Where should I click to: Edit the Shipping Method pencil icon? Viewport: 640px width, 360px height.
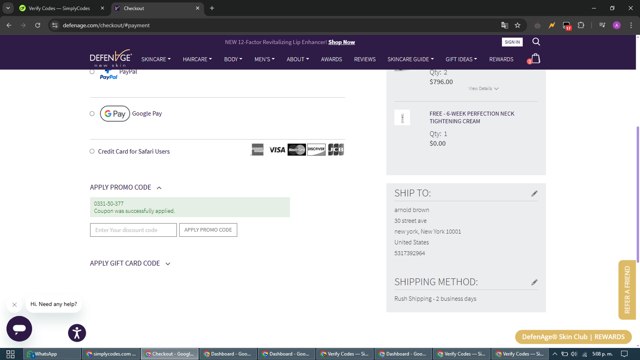pyautogui.click(x=534, y=282)
